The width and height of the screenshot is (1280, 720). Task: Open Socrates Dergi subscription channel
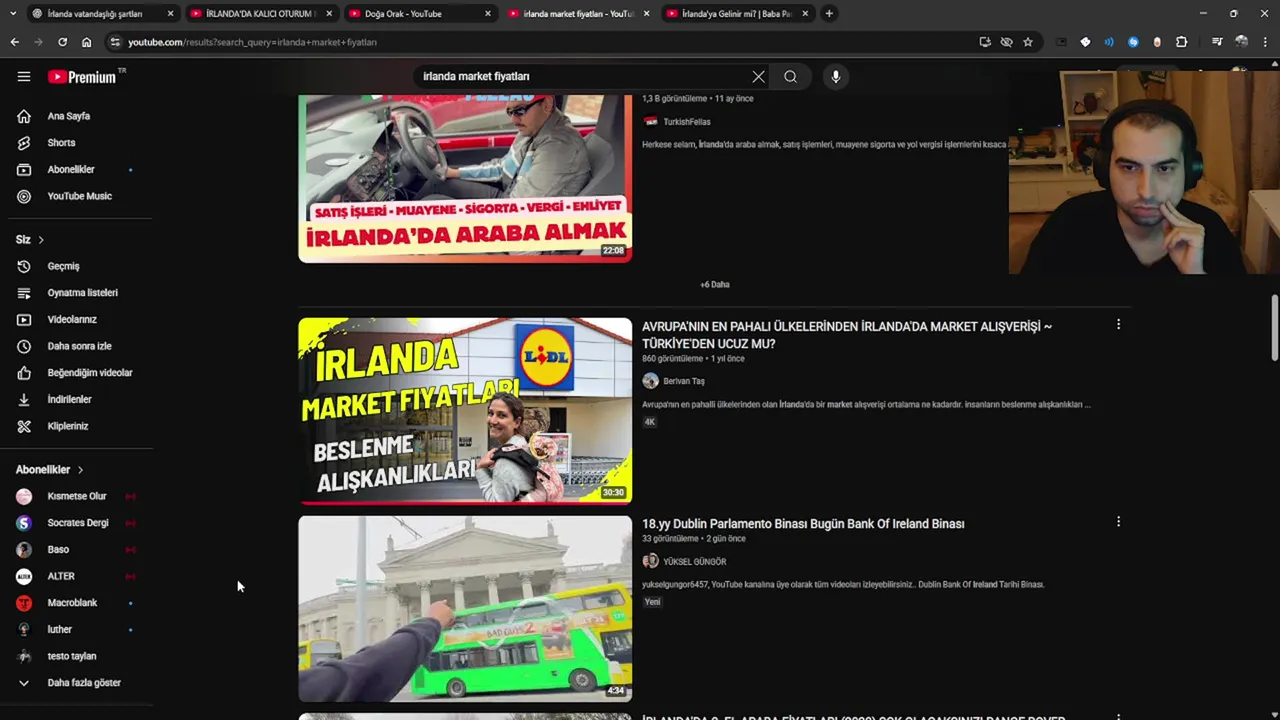pyautogui.click(x=76, y=523)
